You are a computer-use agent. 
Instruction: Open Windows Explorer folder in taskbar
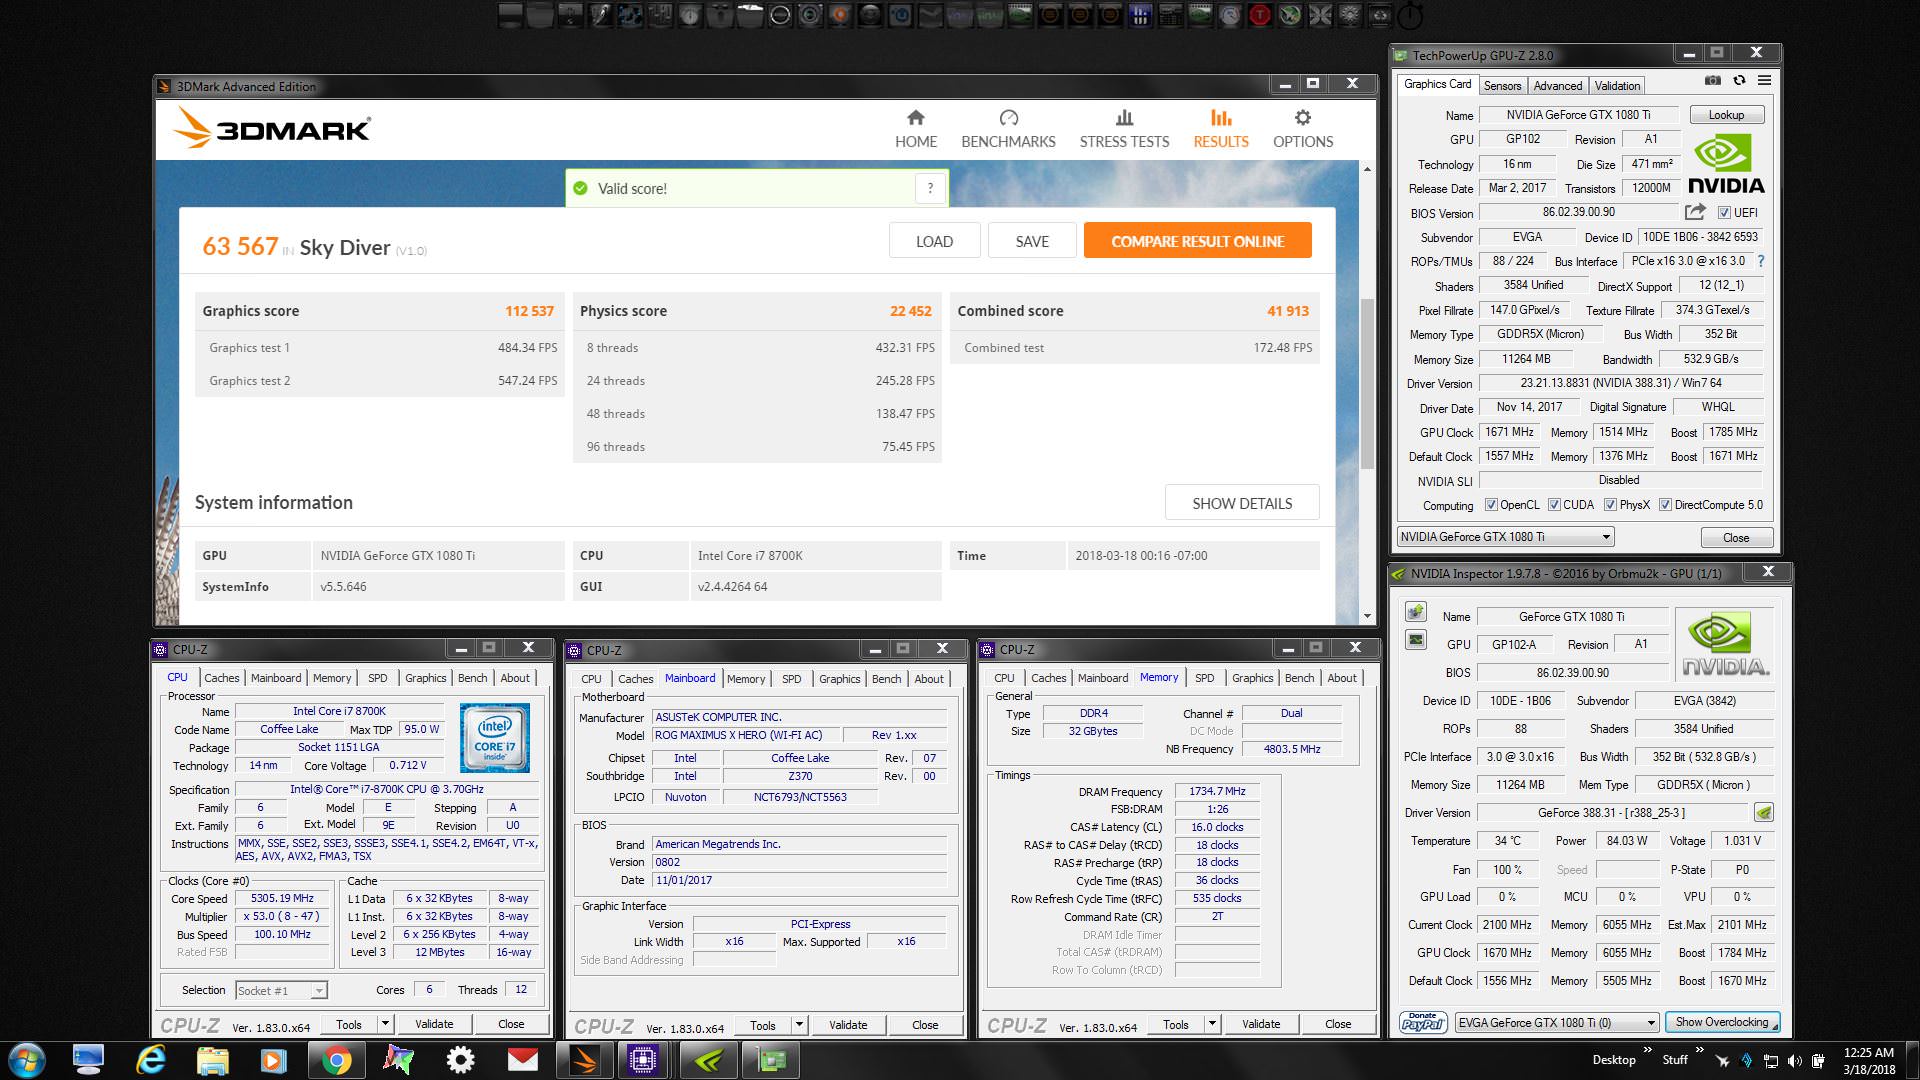(x=212, y=1060)
